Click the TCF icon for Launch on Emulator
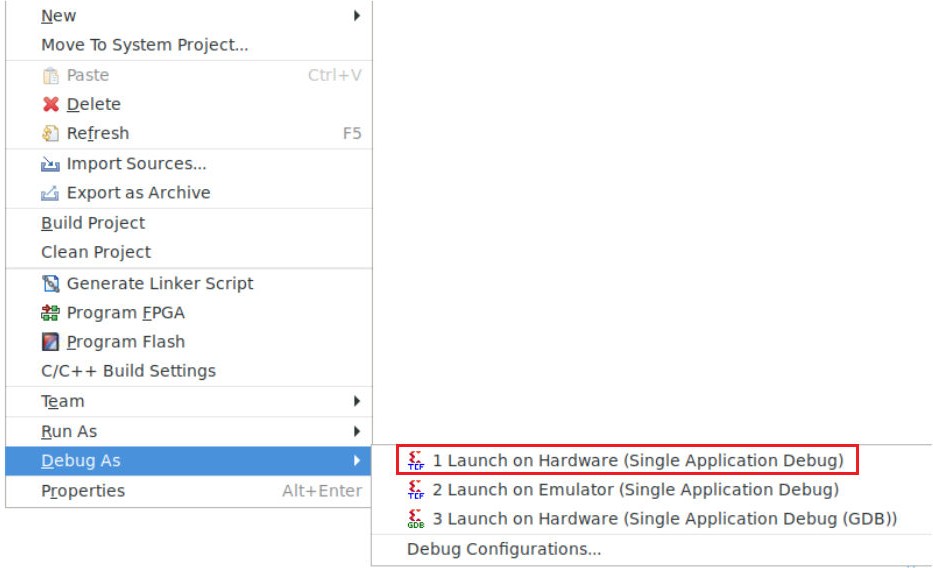Viewport: 933px width, 568px height. (x=416, y=490)
